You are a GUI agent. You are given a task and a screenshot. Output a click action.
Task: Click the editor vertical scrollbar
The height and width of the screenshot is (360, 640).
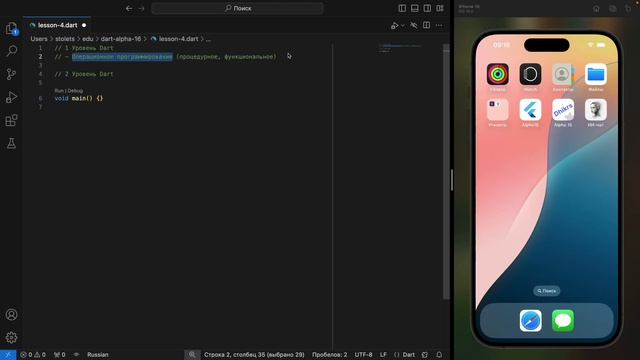(x=446, y=171)
